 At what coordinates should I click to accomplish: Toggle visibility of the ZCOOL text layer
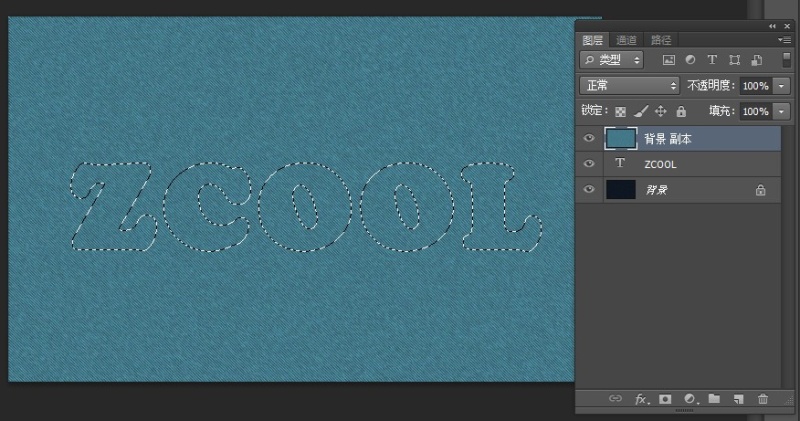(x=589, y=163)
